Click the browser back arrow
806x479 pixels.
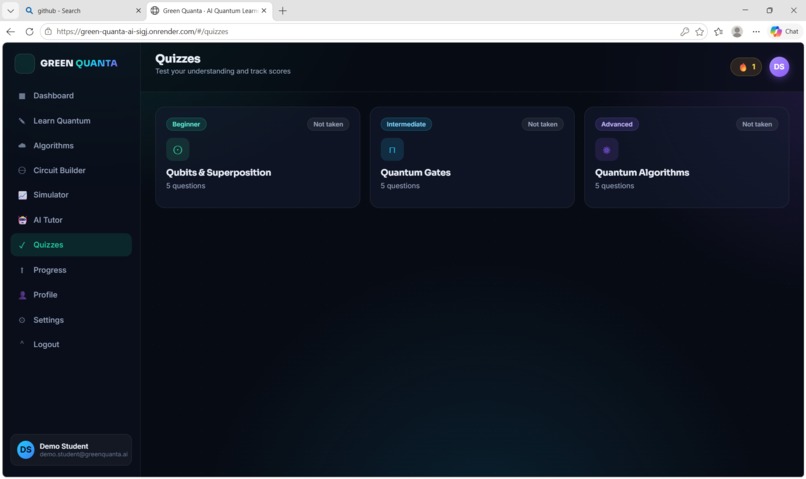pos(10,31)
